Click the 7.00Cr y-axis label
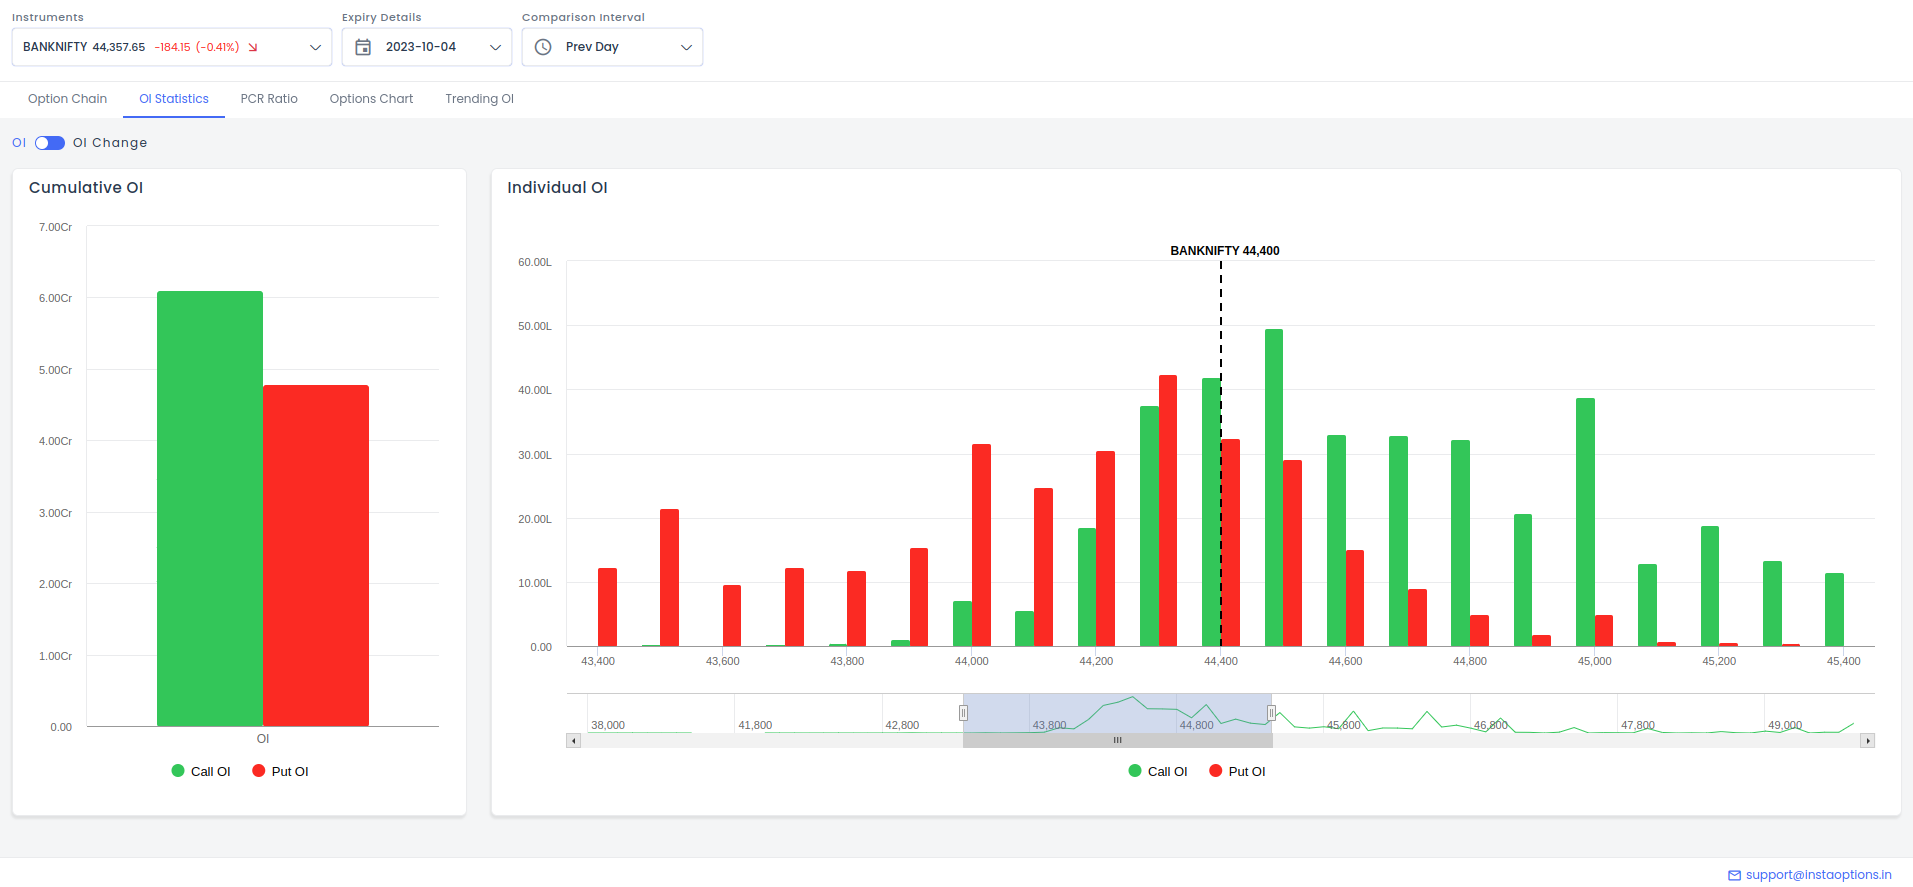Screen dimensions: 1913x887 click(x=55, y=227)
